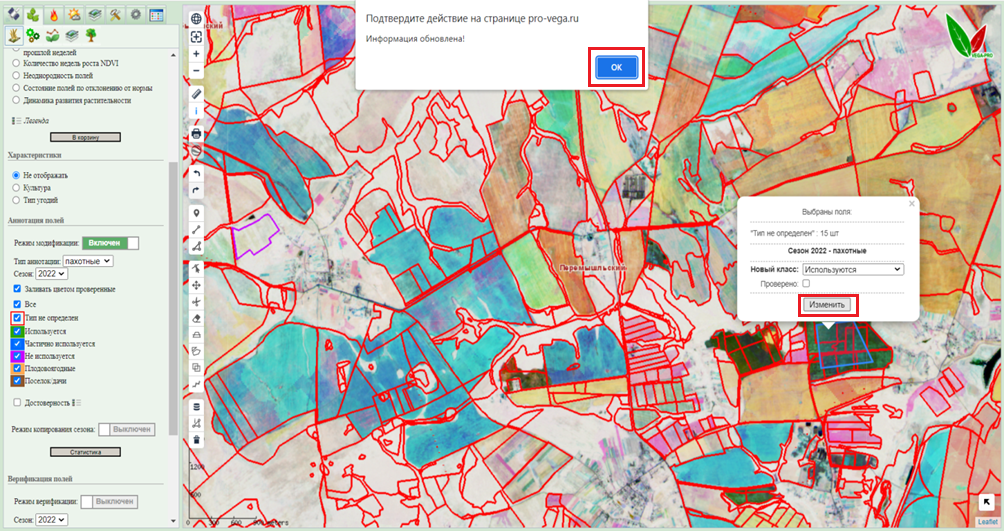Uncheck the 'Тип не определен' checkbox
Screen dimensions: 1004x531
point(17,318)
